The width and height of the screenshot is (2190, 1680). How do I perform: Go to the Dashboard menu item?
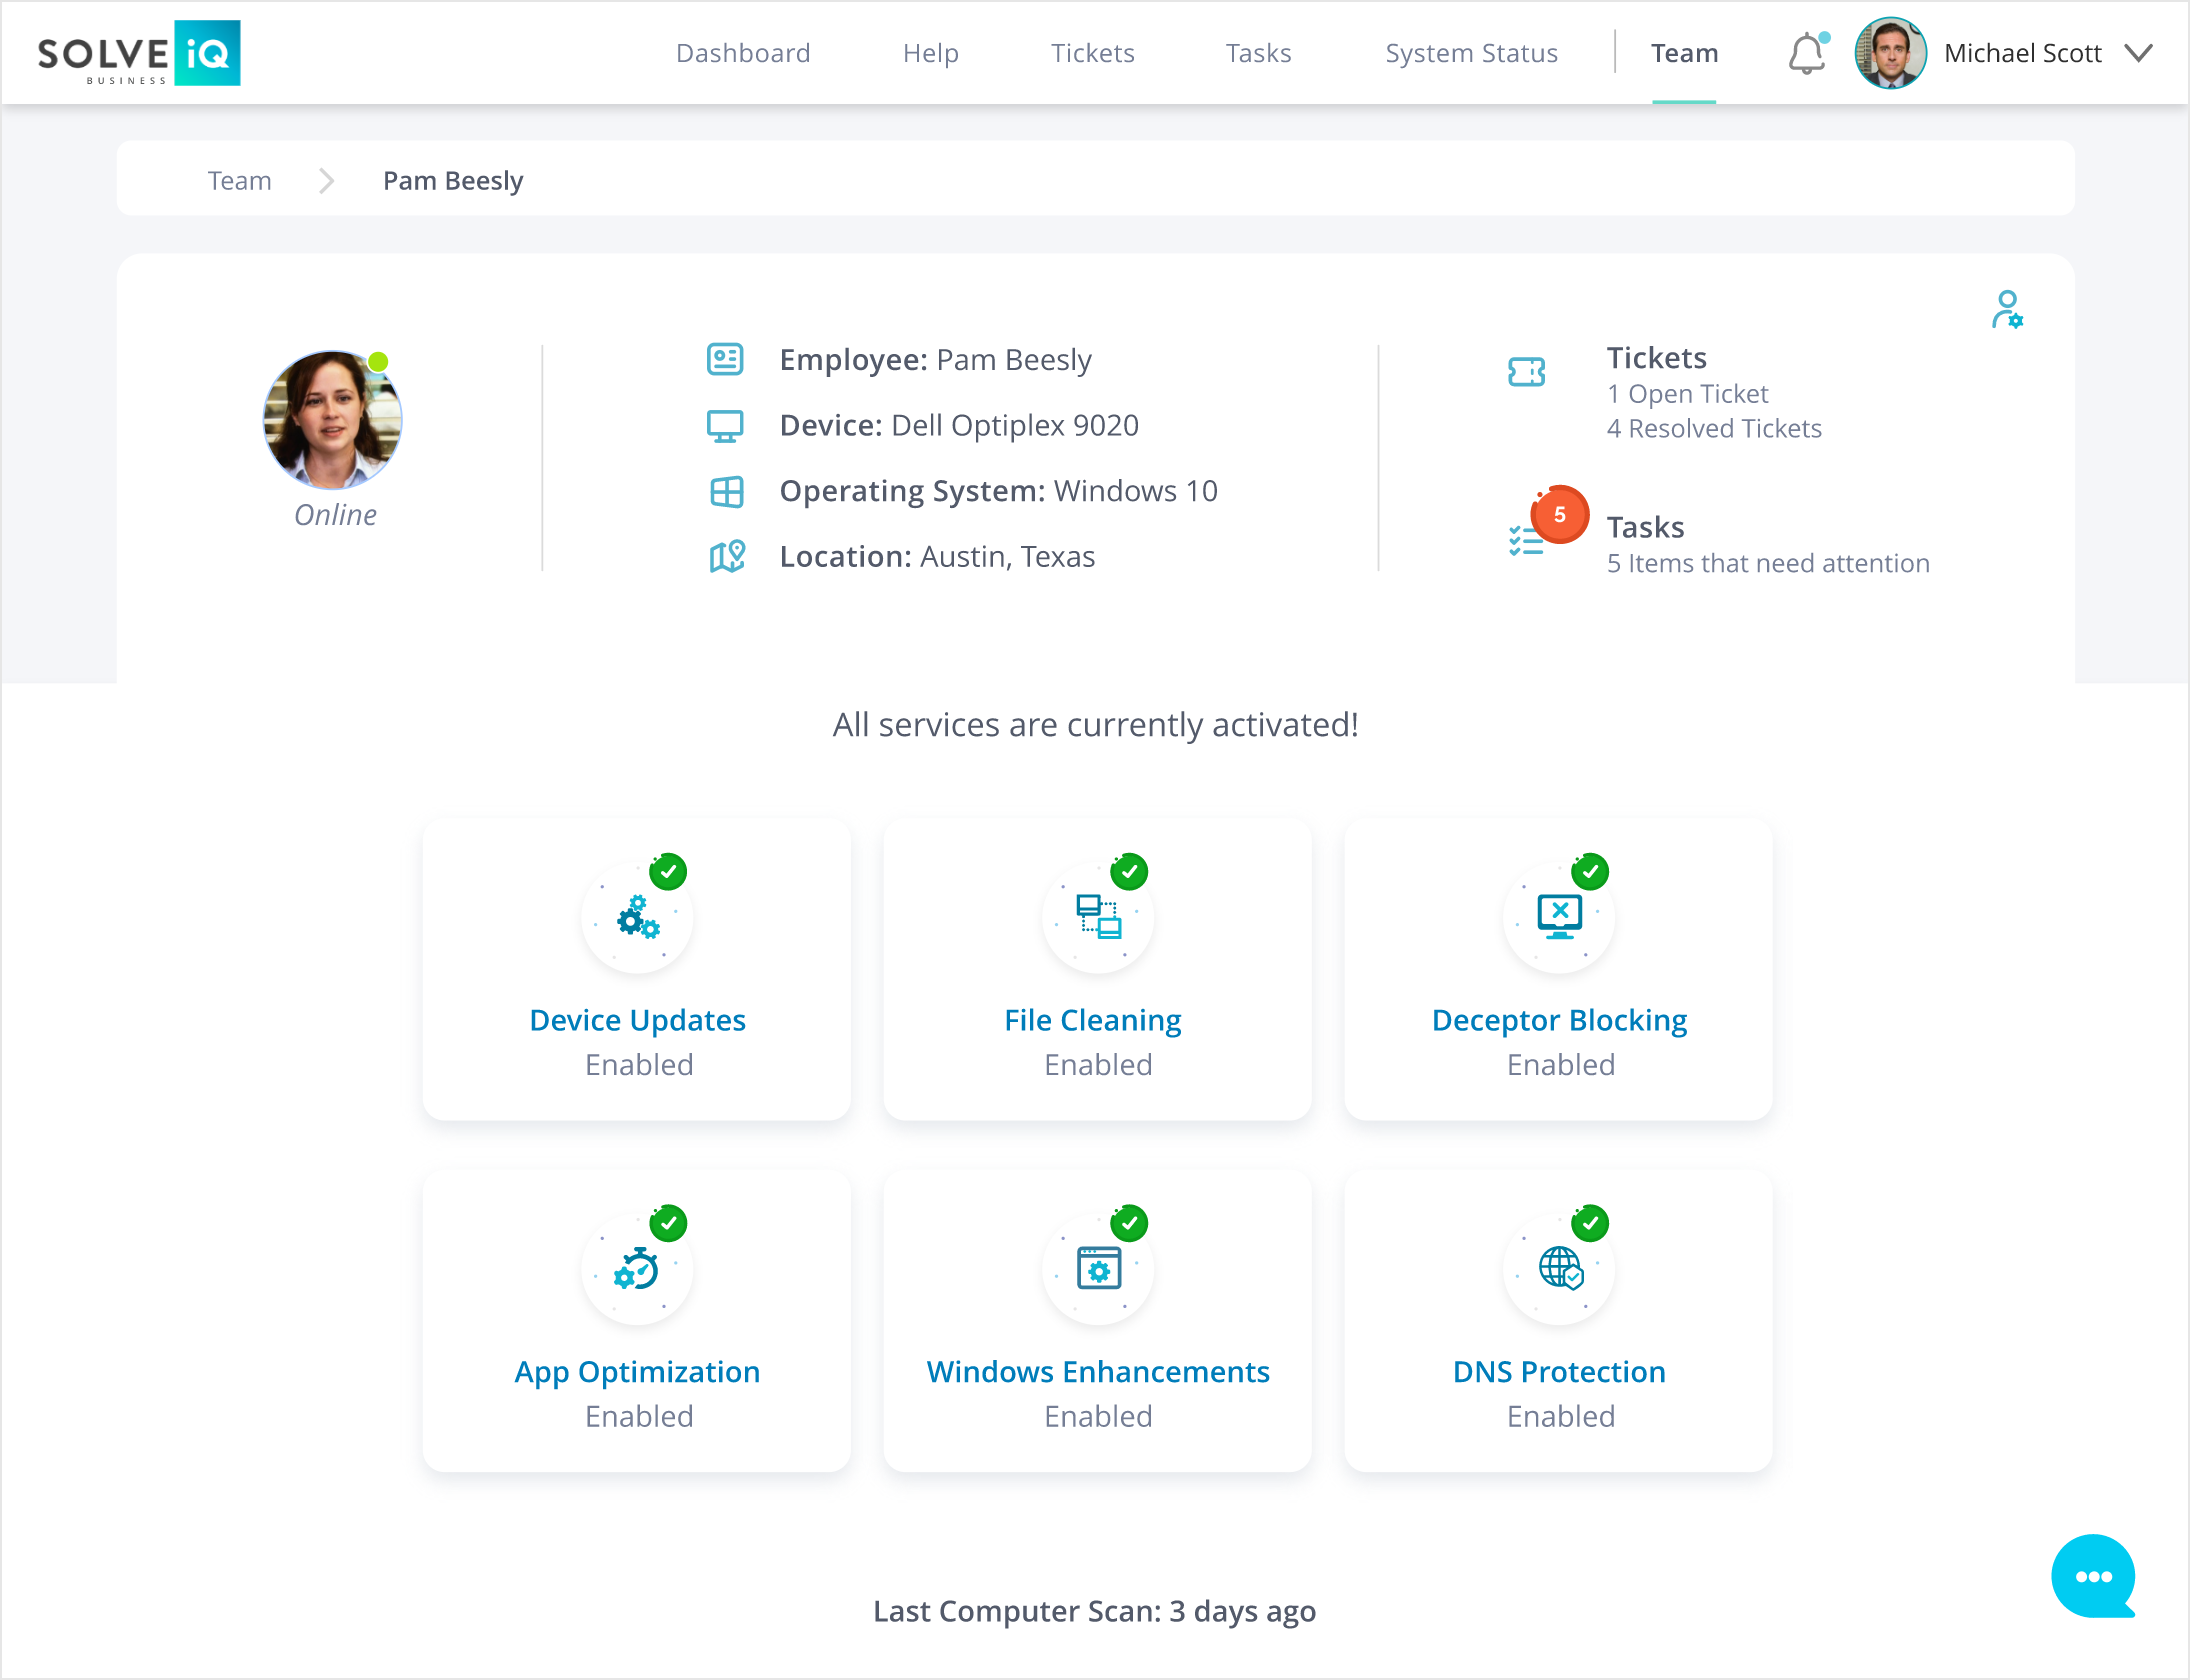(743, 53)
